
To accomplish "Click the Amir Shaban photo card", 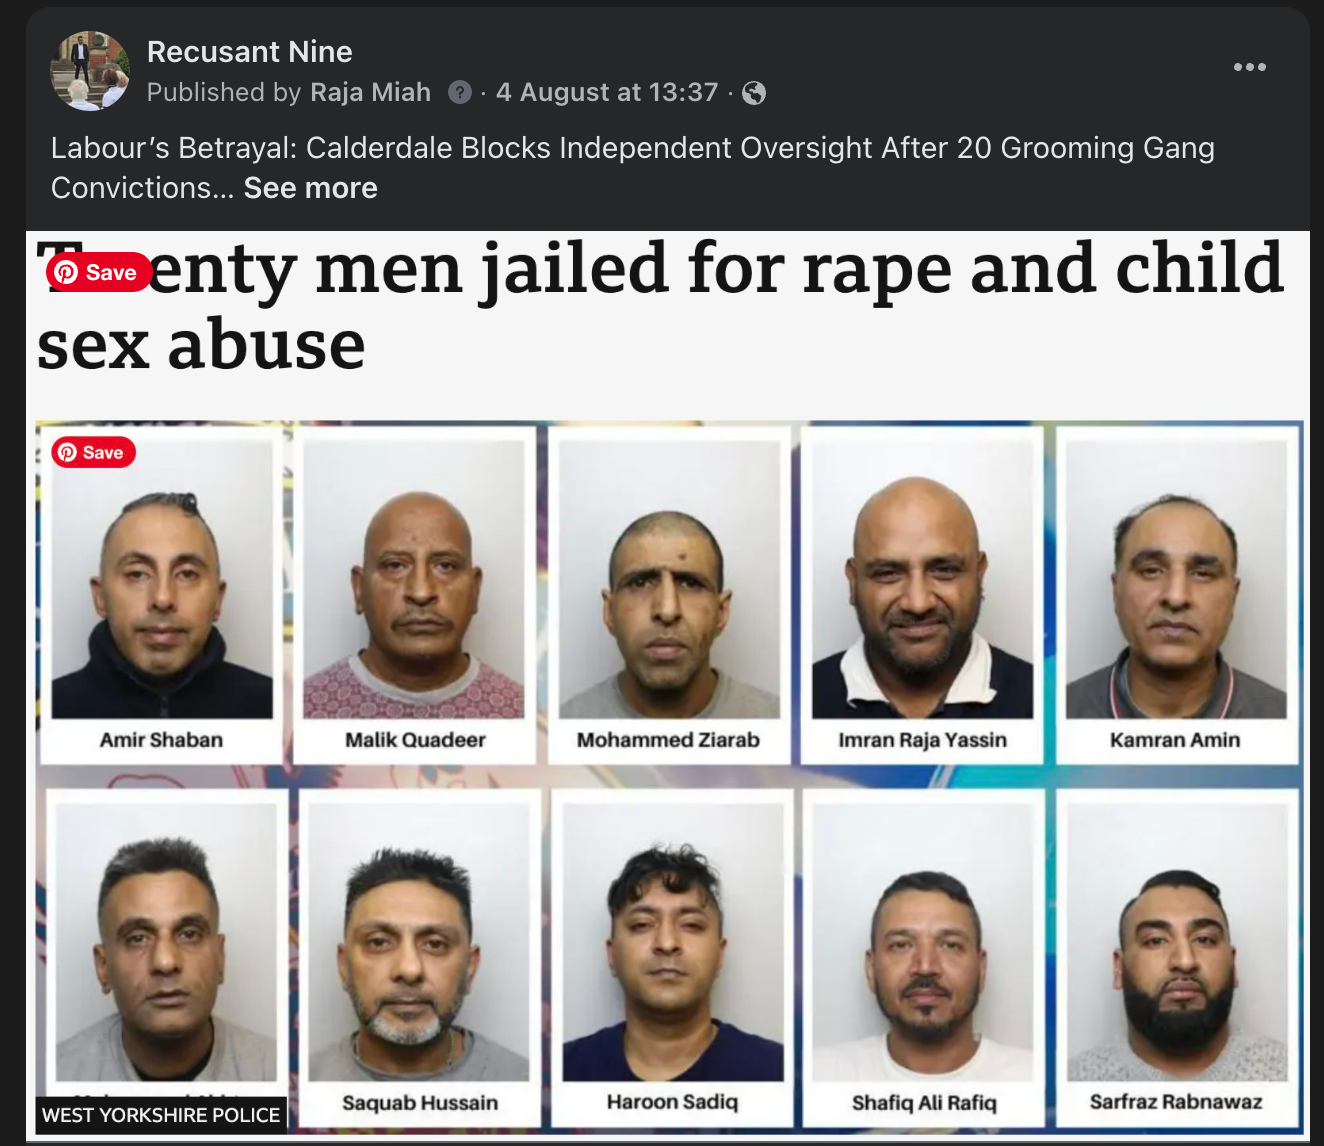I will click(x=162, y=596).
